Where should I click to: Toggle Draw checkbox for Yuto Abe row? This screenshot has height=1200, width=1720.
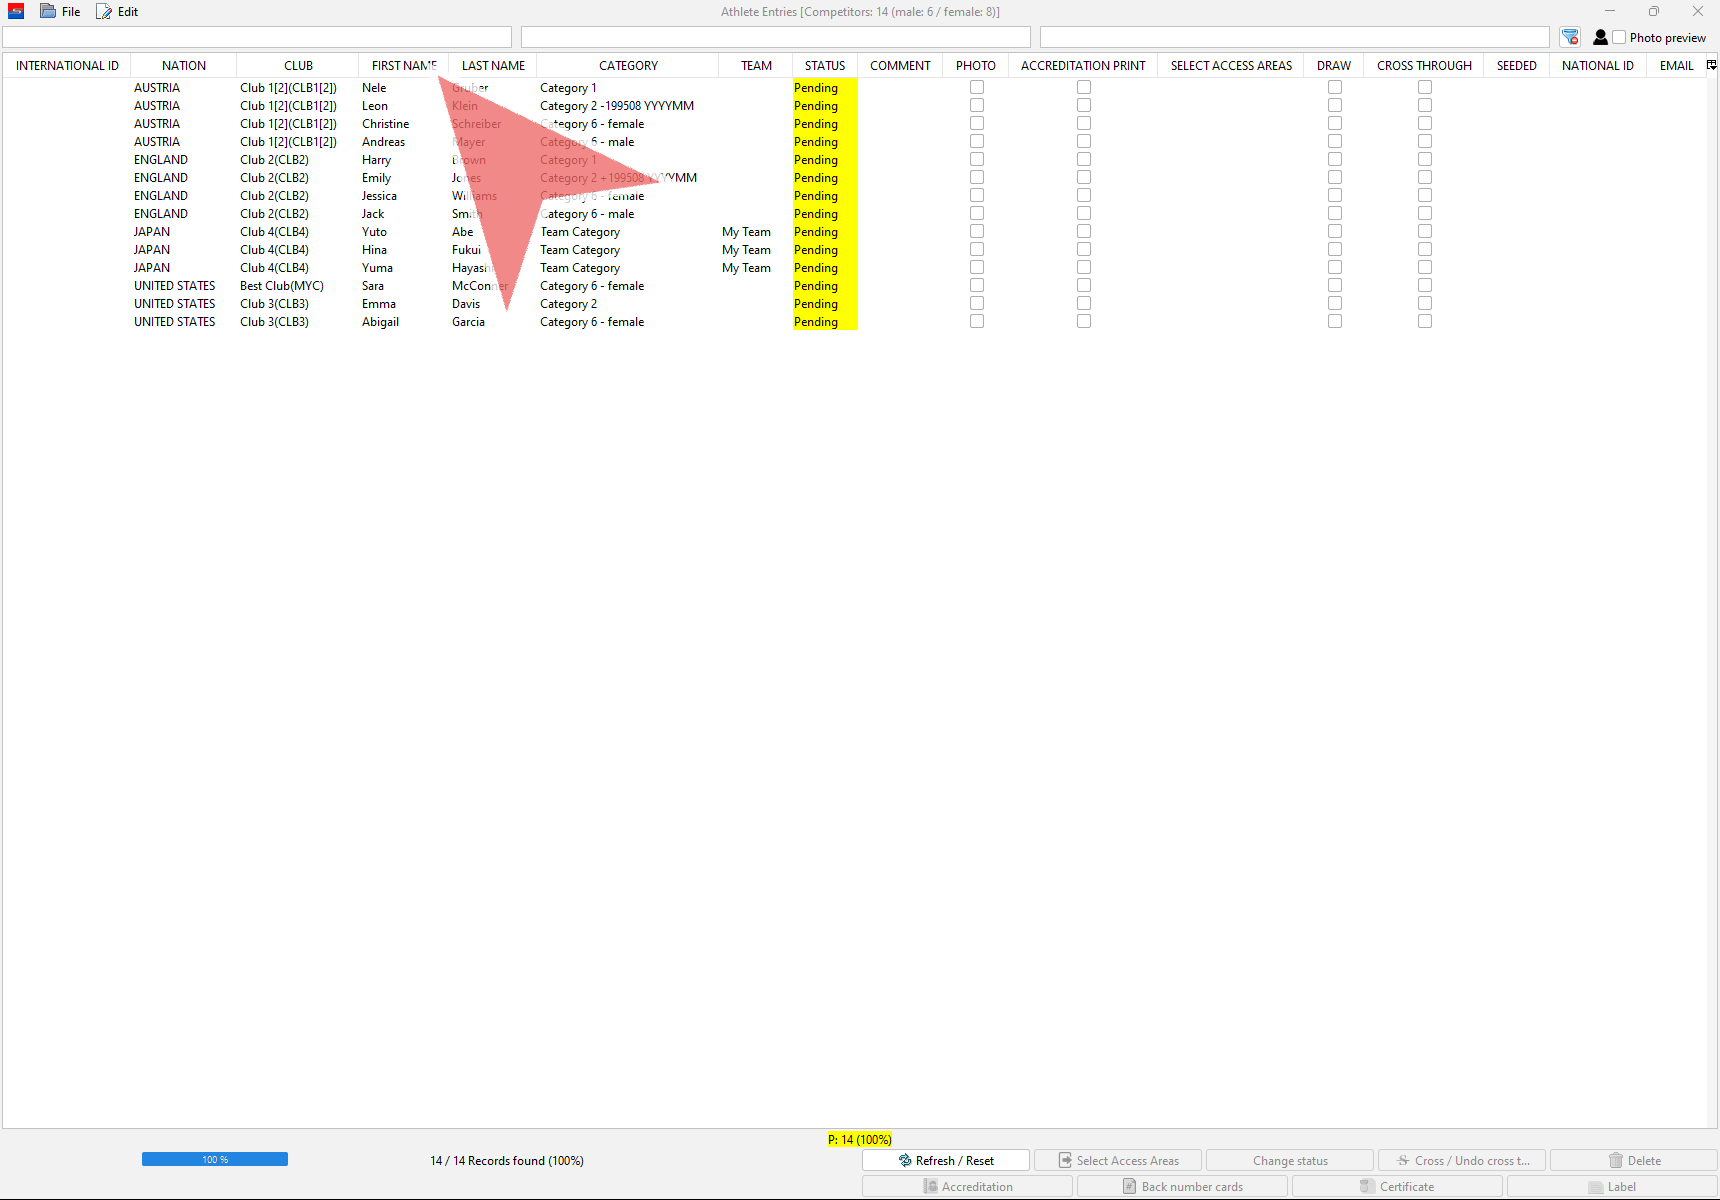click(x=1335, y=232)
